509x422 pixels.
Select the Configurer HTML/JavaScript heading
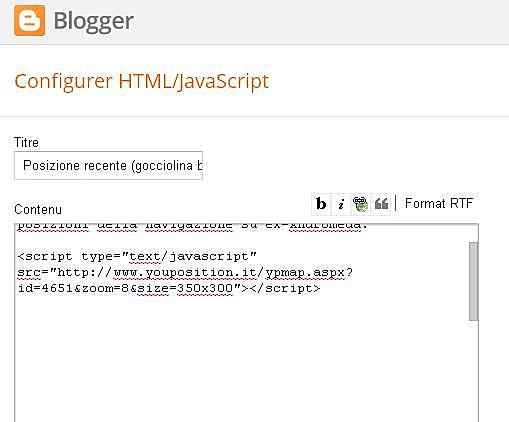pos(142,81)
